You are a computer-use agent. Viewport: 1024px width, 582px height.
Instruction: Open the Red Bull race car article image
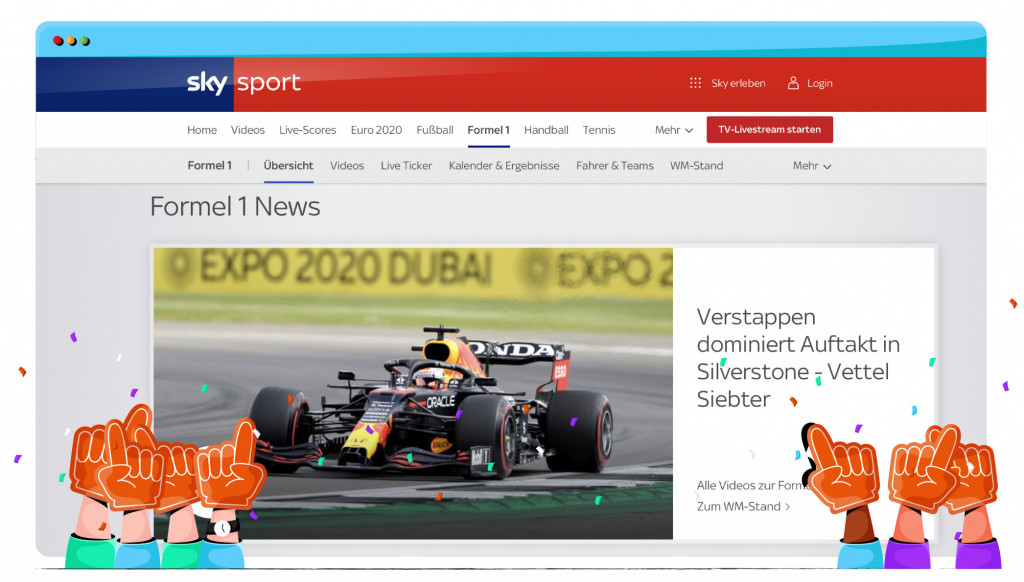coord(413,393)
